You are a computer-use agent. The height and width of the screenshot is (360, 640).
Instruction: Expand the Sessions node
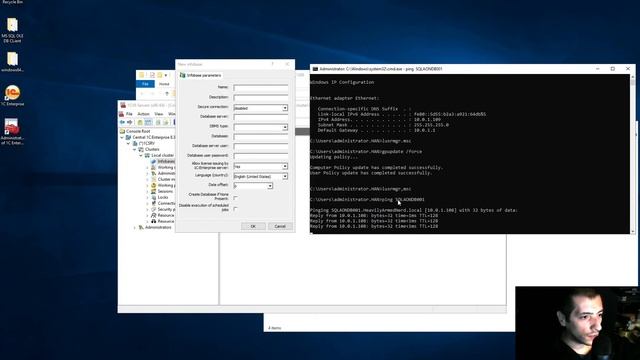coord(147,191)
